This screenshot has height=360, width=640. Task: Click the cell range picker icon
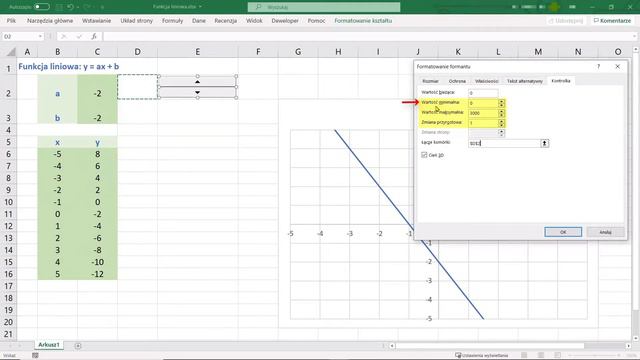click(544, 143)
